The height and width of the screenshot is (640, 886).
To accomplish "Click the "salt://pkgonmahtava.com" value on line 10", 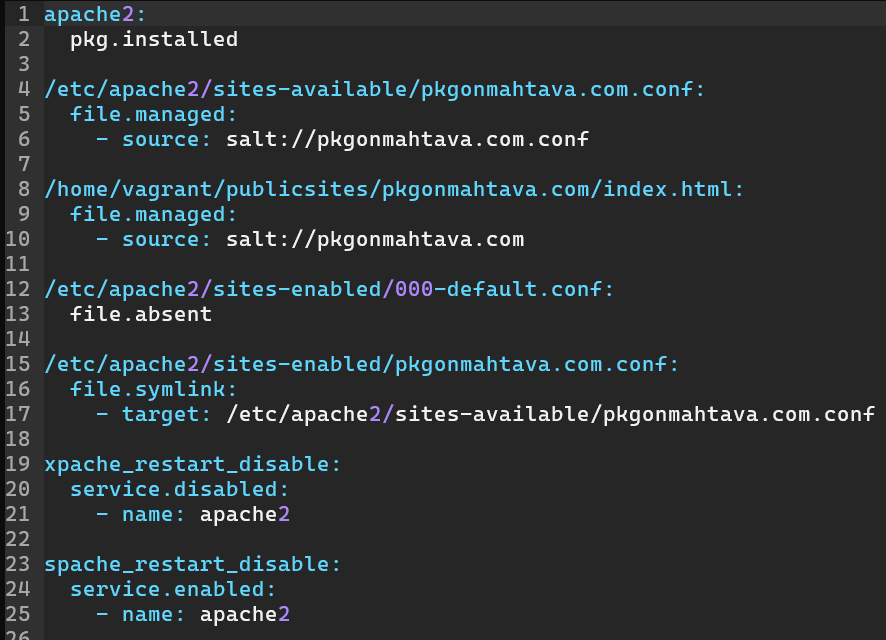I will (x=375, y=240).
